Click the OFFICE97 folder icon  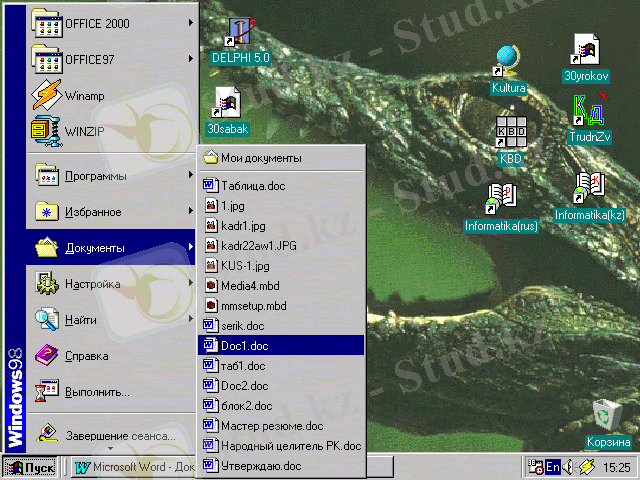tap(47, 60)
